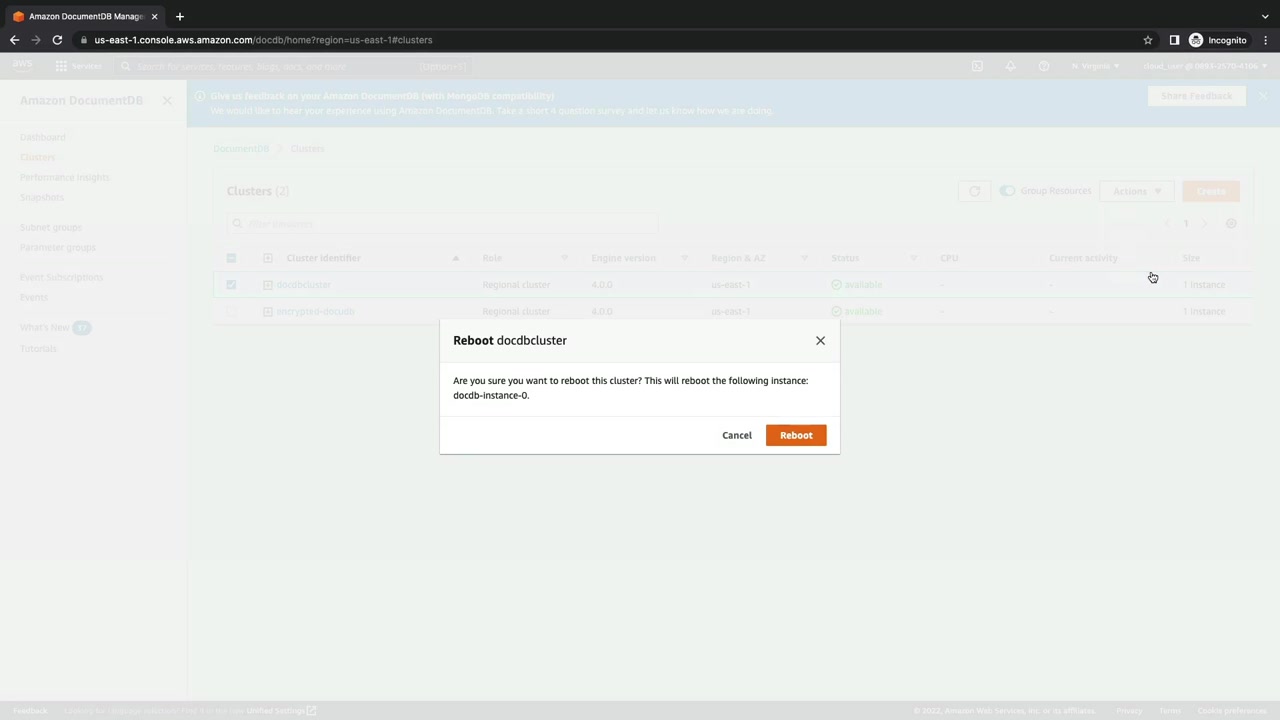The height and width of the screenshot is (720, 1280).
Task: Click the browser address bar
Action: point(610,40)
